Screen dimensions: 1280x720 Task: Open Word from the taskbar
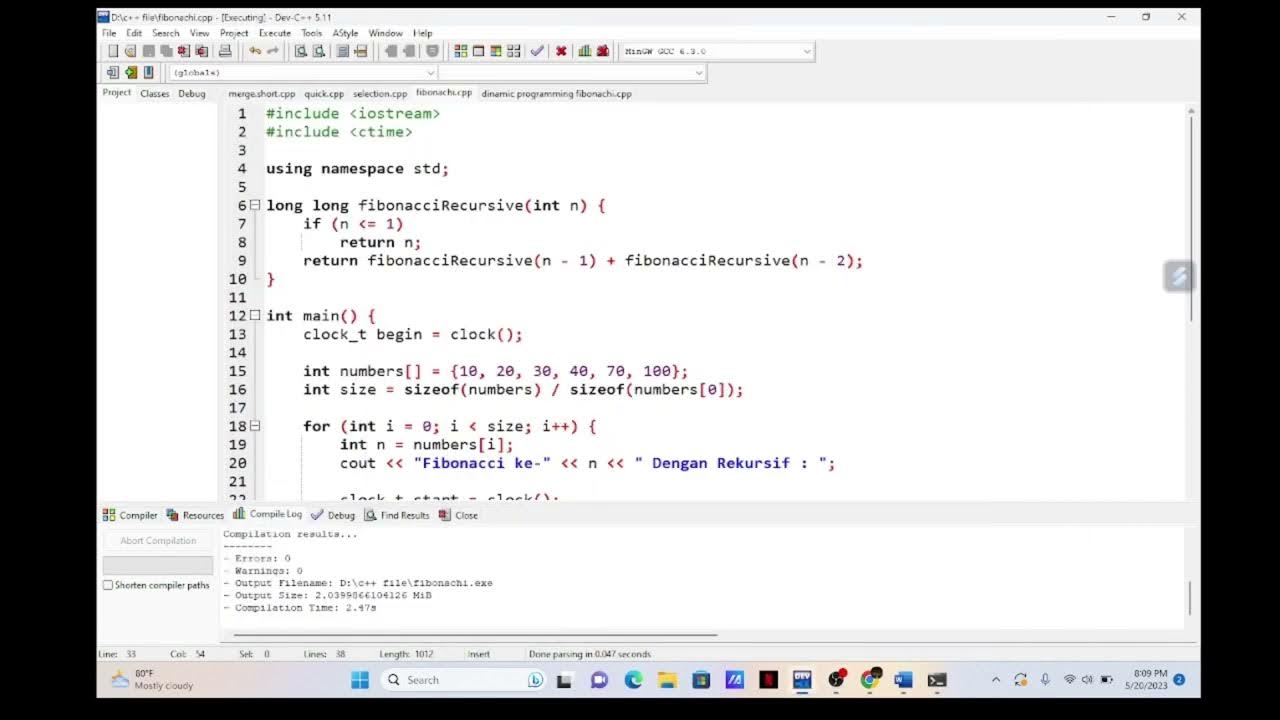tap(903, 680)
